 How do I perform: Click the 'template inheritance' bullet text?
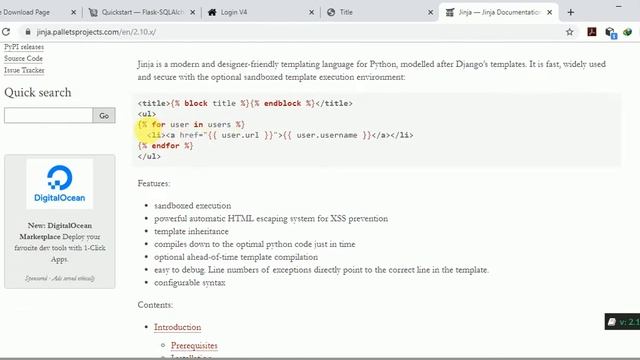(191, 231)
